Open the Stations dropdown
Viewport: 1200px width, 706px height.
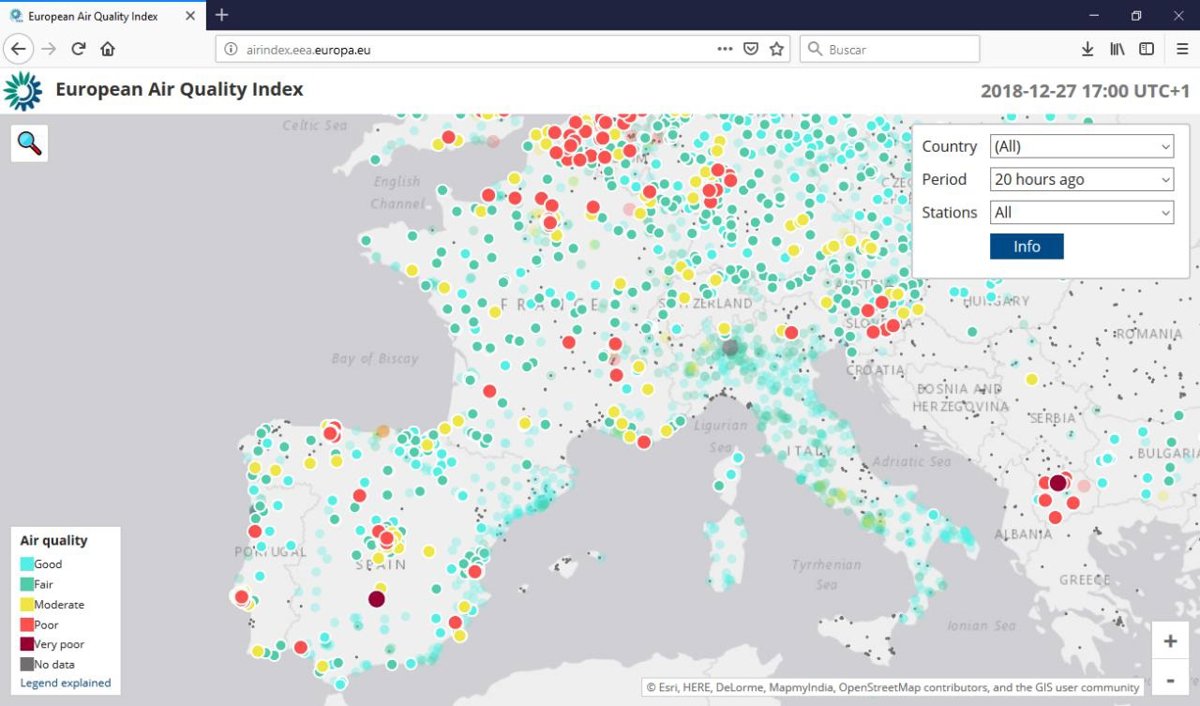(x=1081, y=212)
